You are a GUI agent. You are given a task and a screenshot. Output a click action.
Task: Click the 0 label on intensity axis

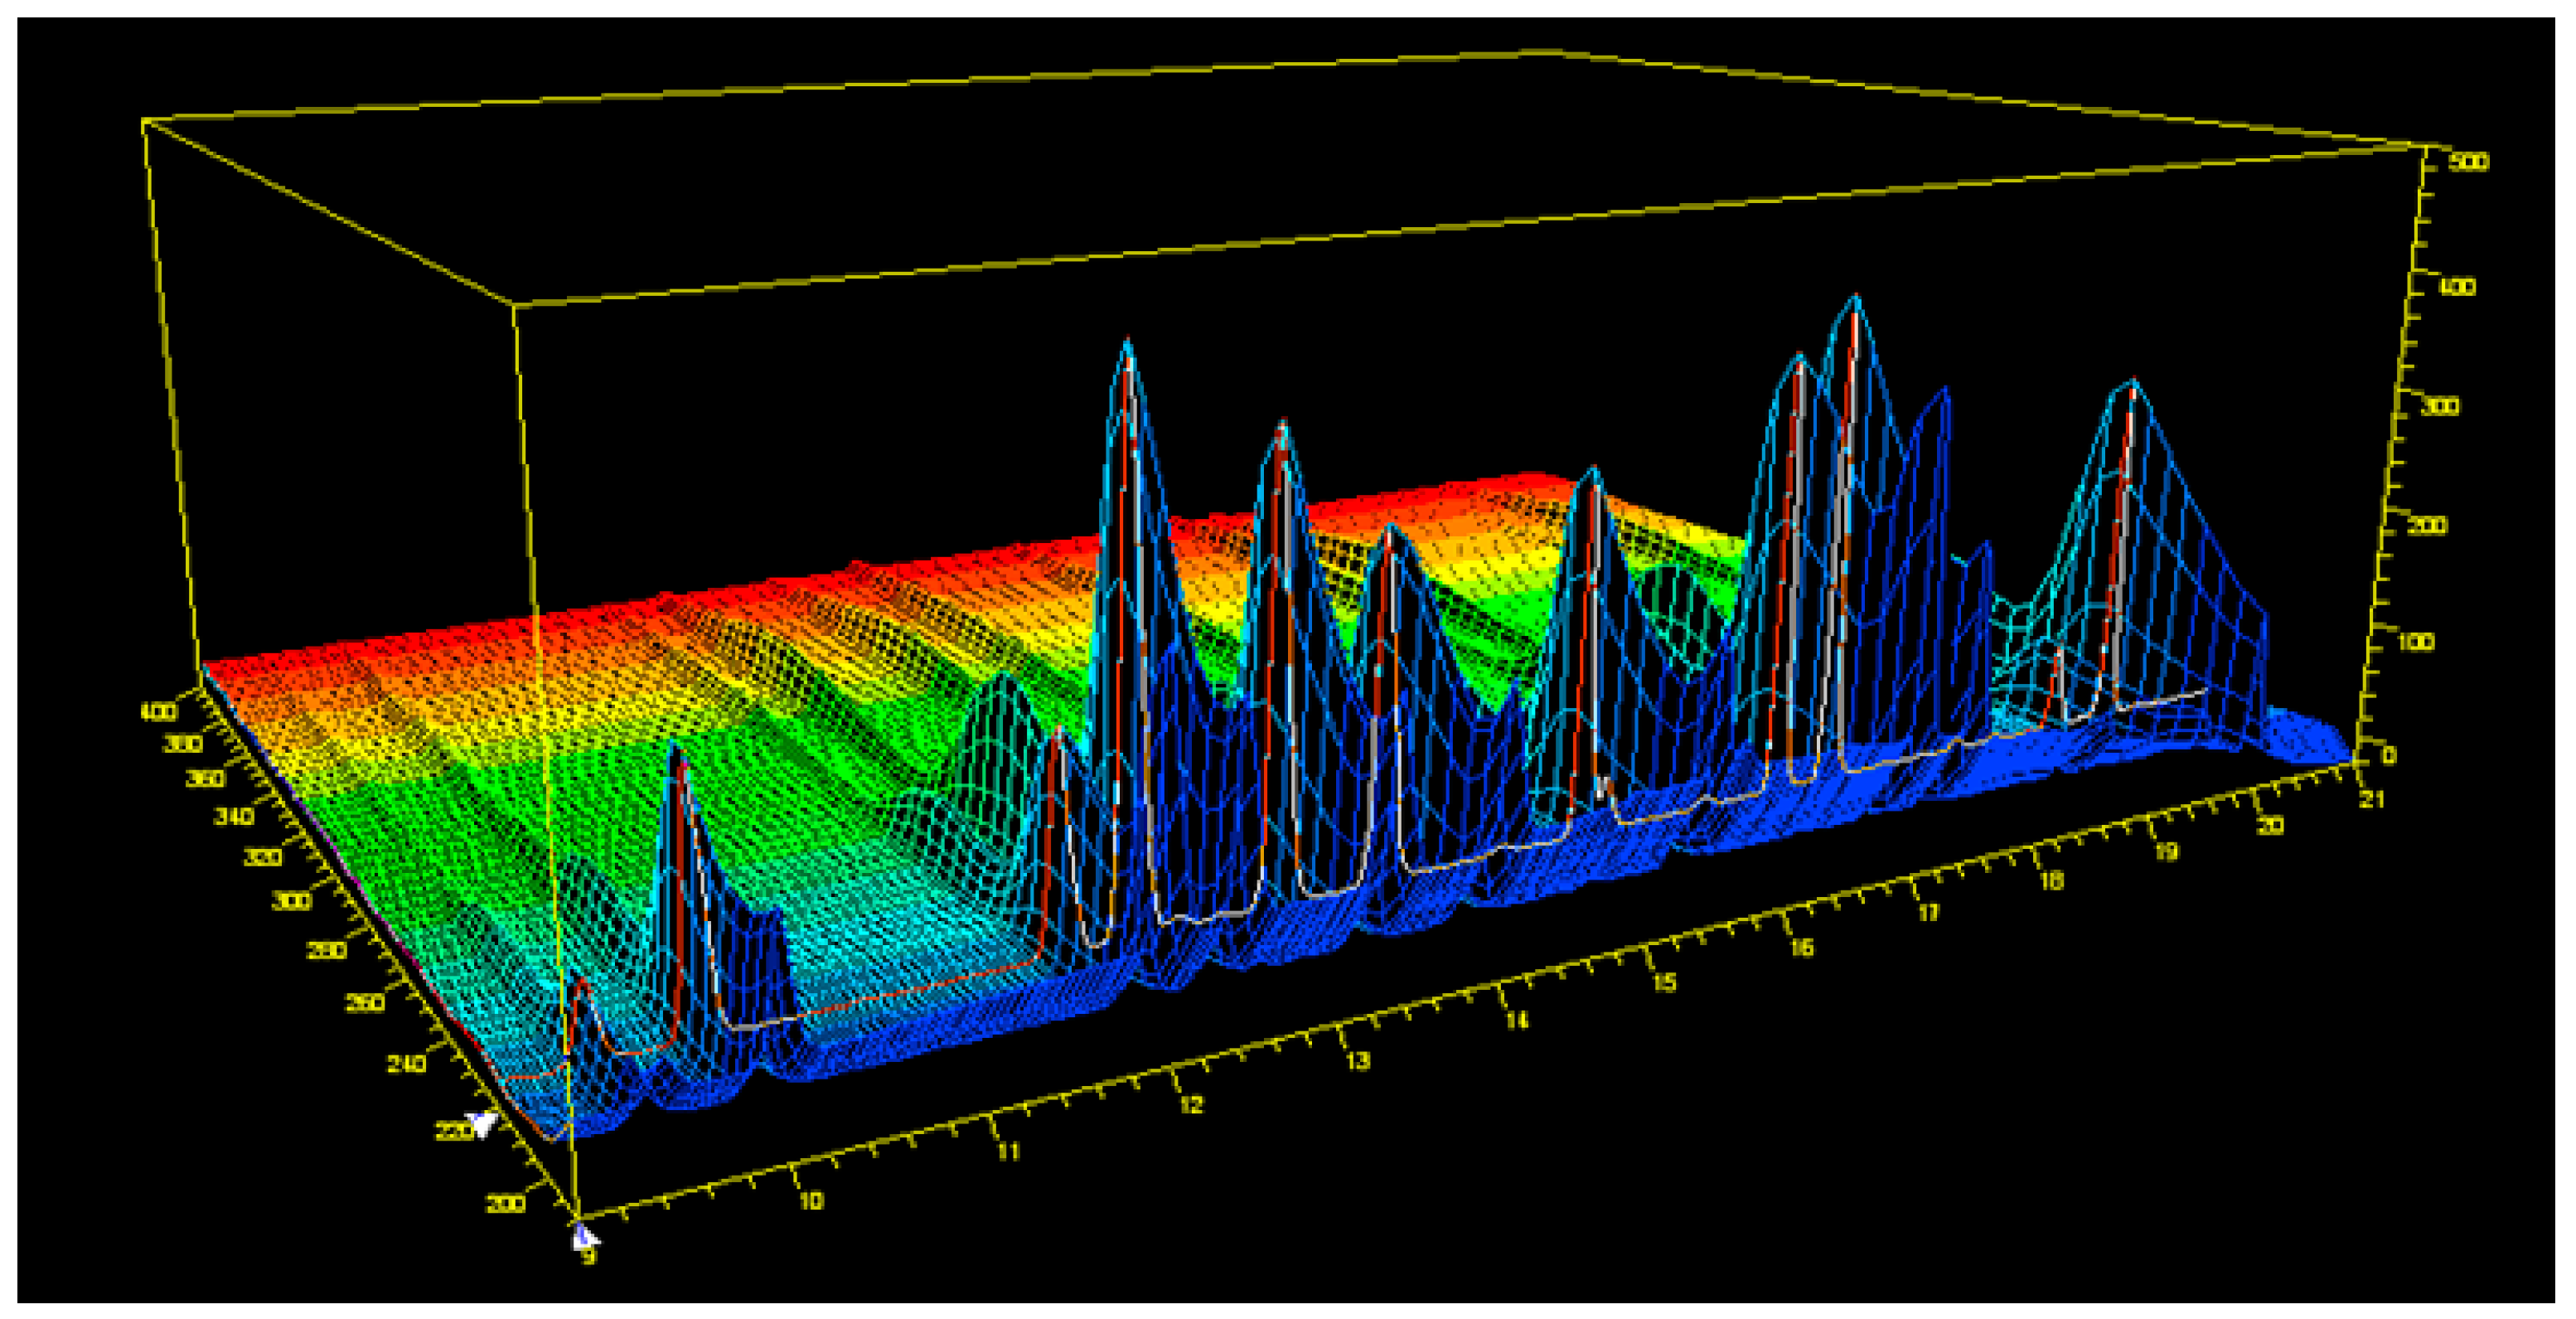(x=2390, y=755)
